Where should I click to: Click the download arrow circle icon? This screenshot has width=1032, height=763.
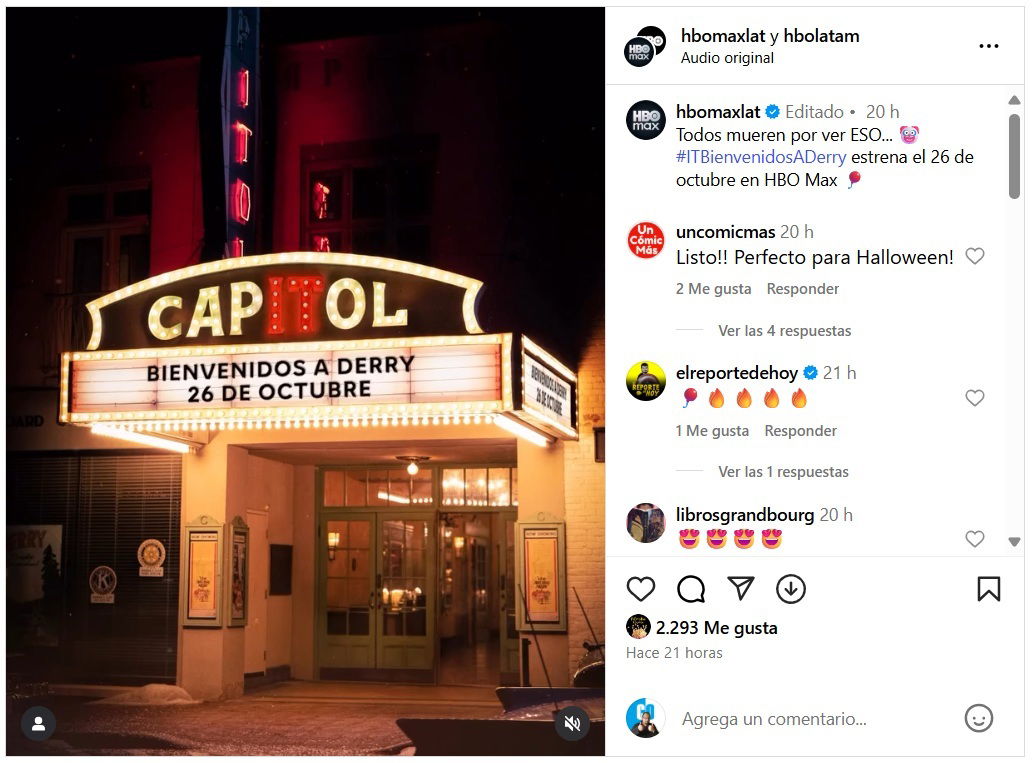(790, 589)
